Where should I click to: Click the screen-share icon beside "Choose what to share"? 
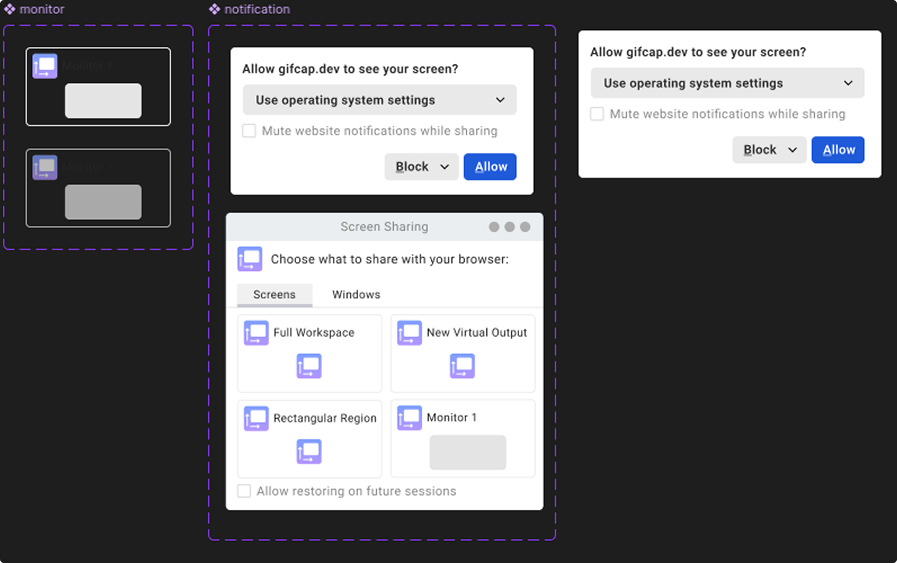[x=250, y=259]
